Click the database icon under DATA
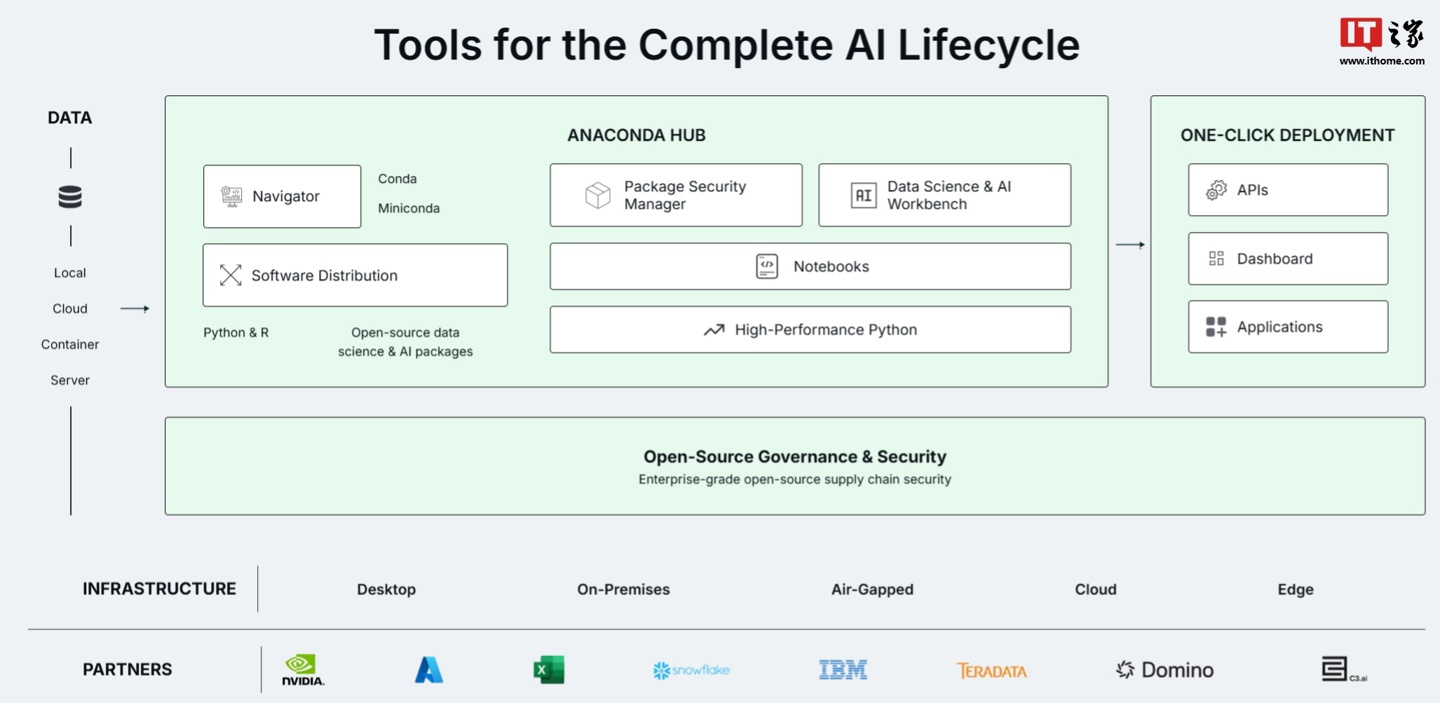 (69, 196)
